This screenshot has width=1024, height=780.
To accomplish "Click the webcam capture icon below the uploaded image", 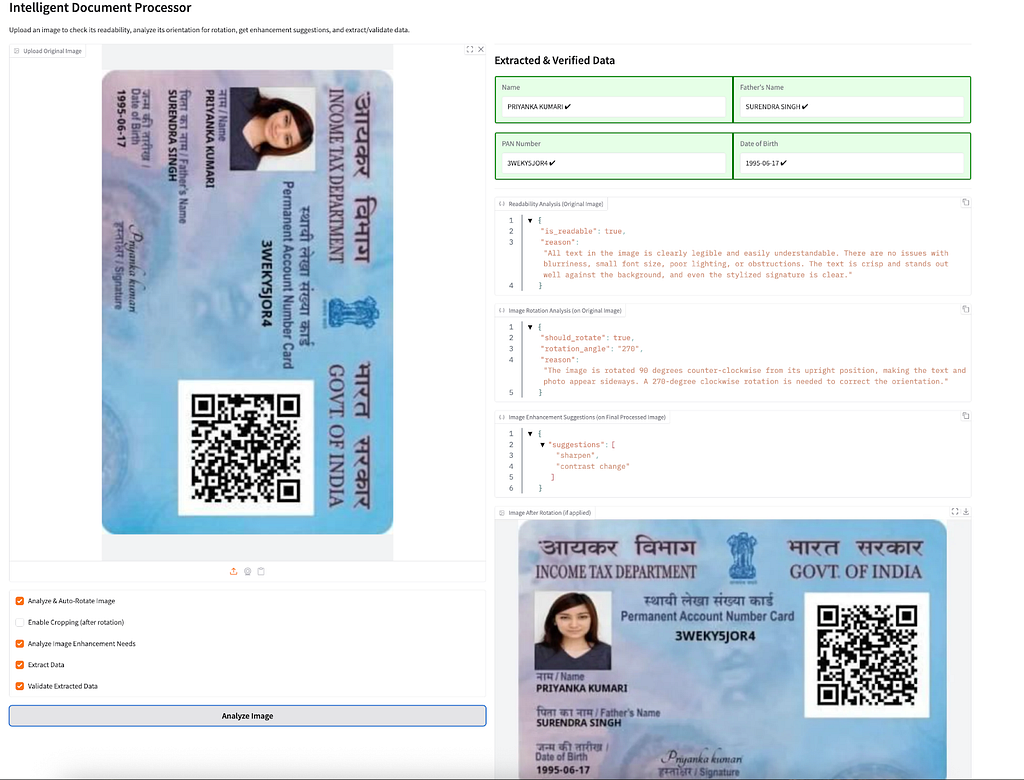I will tap(248, 572).
